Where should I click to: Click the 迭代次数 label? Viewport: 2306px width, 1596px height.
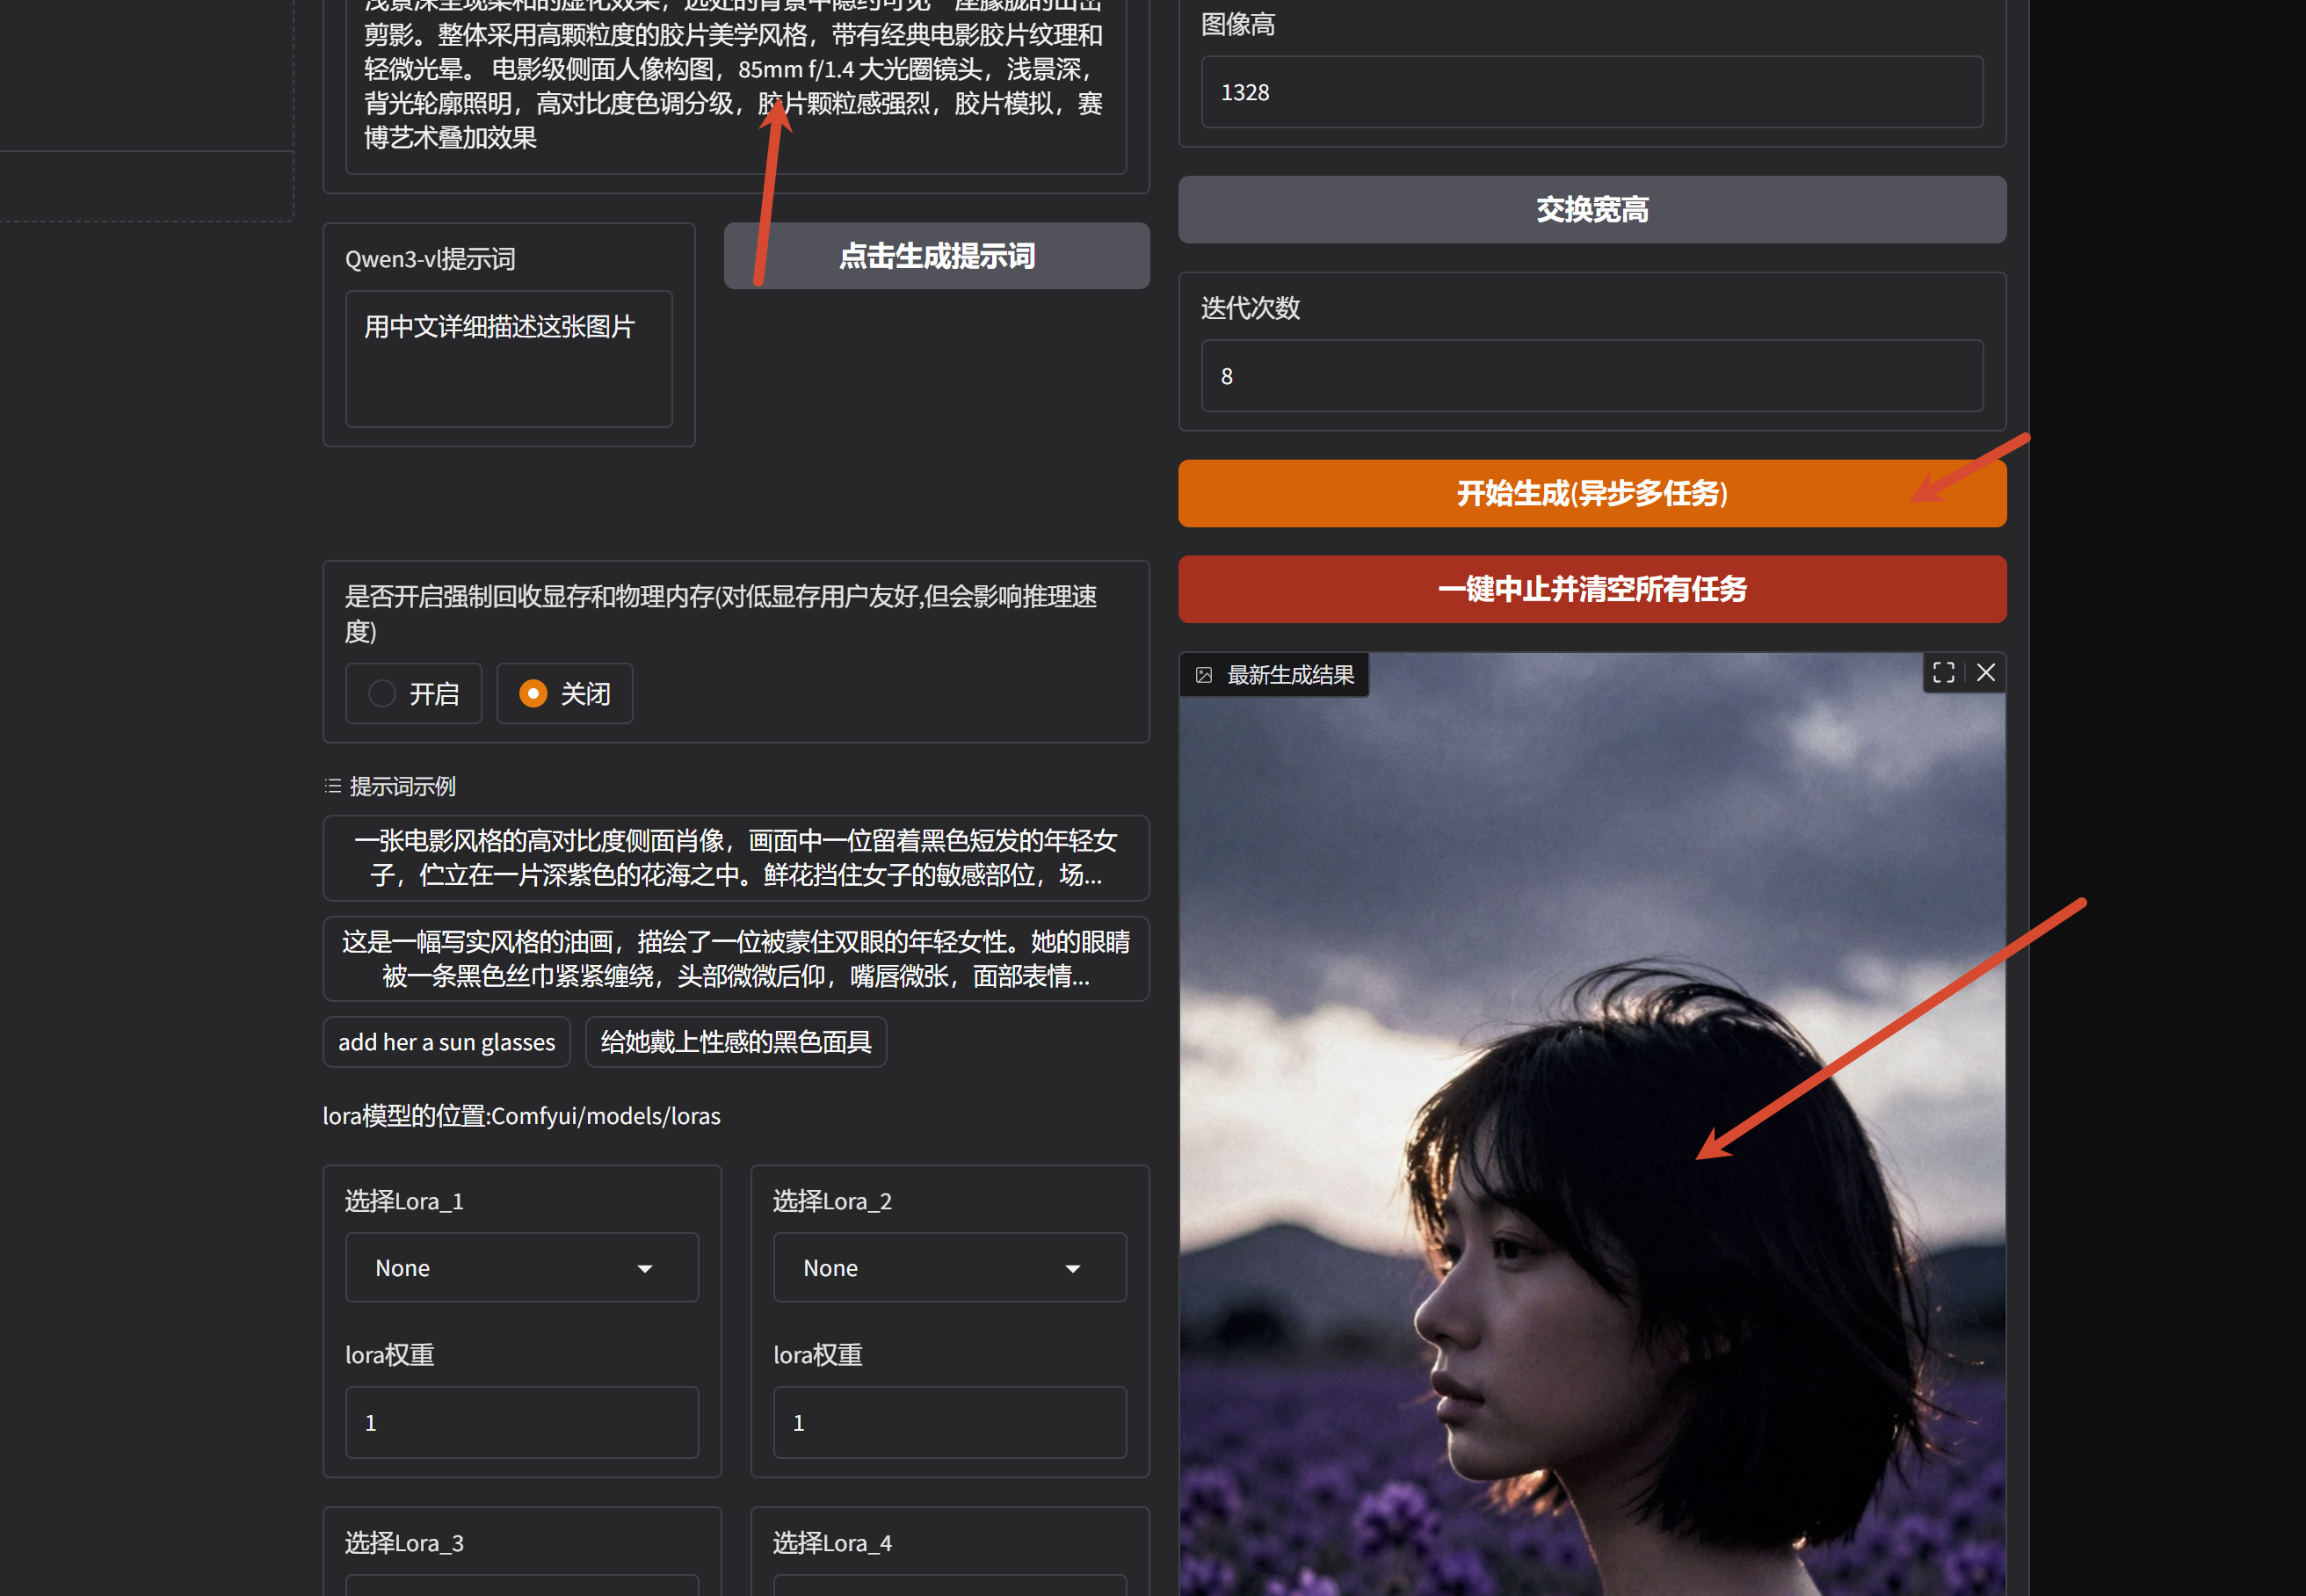tap(1250, 308)
